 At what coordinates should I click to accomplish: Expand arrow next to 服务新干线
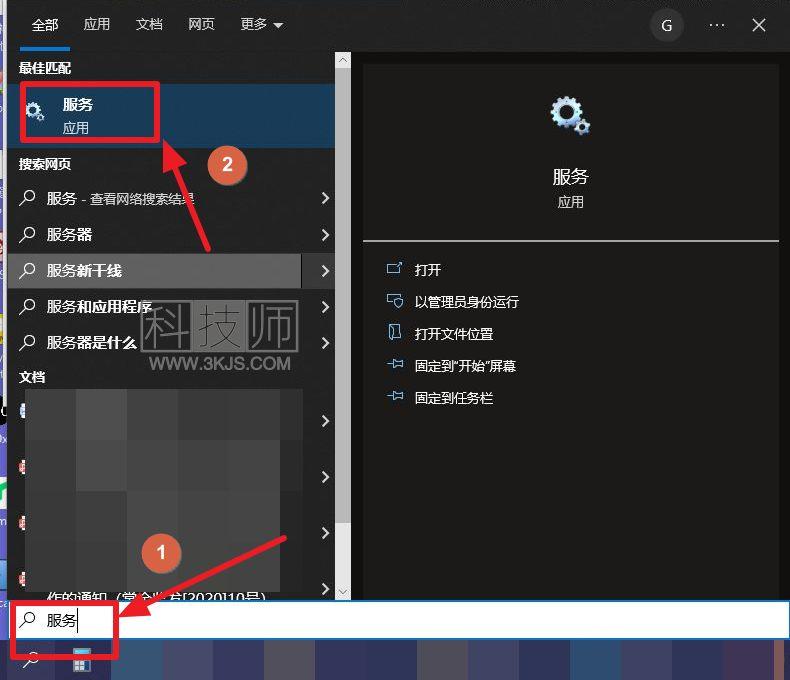325,271
